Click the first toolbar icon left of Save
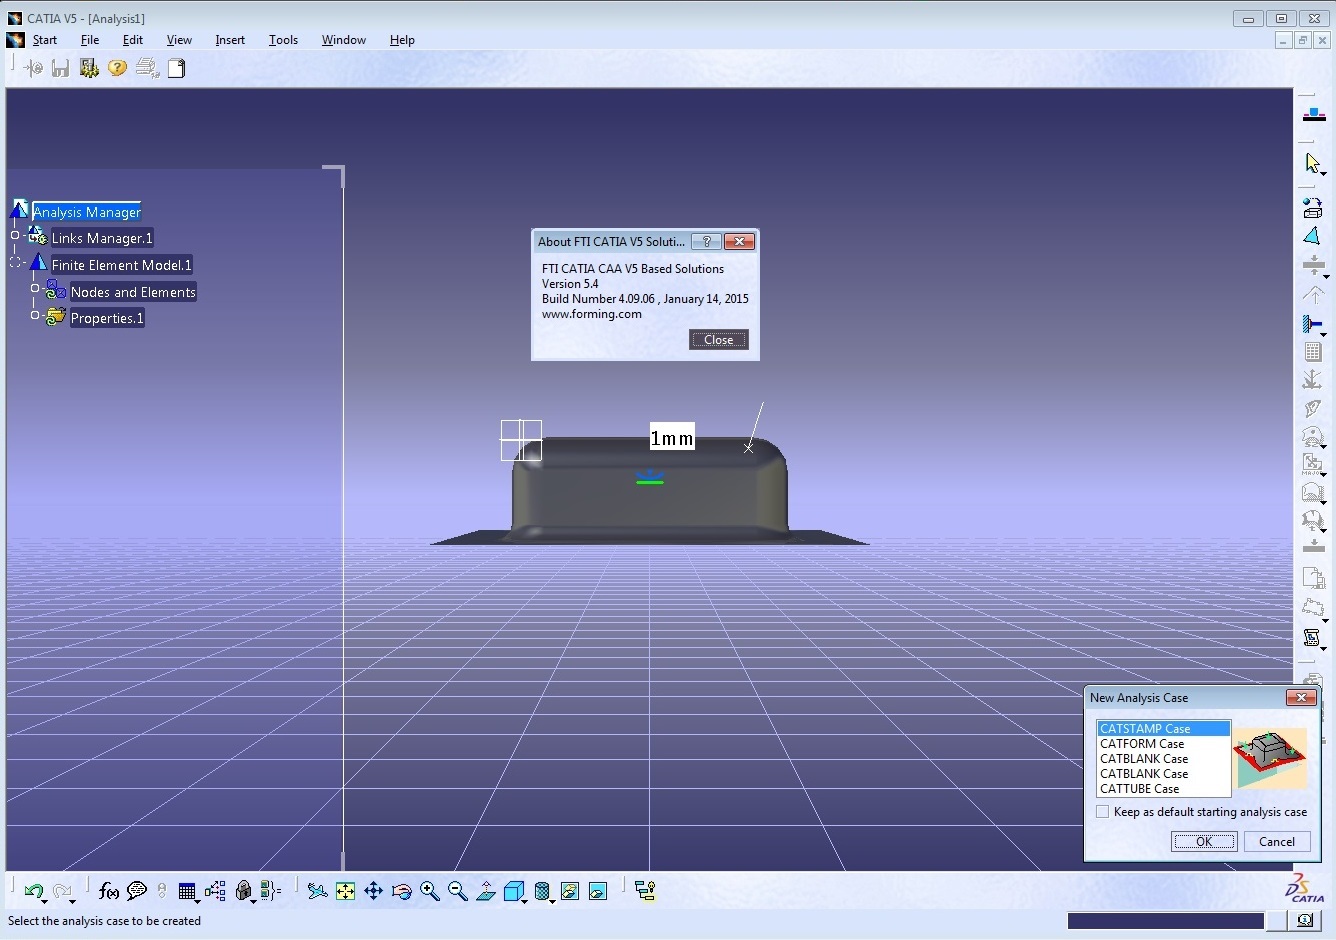The image size is (1336, 940). pos(33,68)
